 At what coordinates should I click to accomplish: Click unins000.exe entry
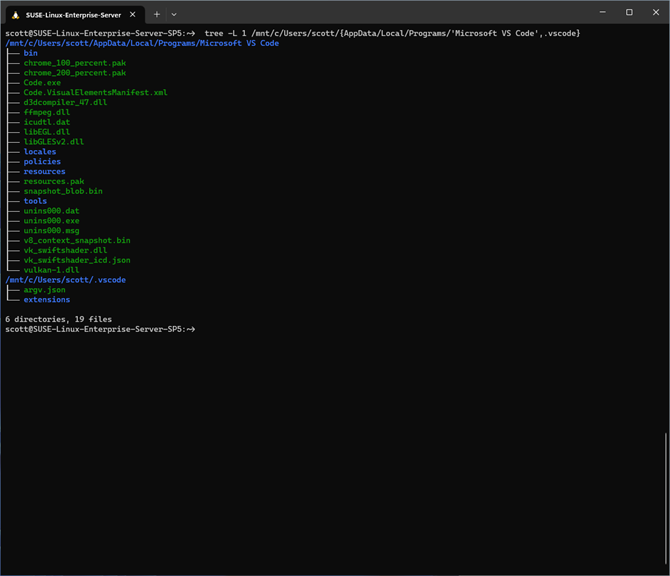tap(51, 220)
